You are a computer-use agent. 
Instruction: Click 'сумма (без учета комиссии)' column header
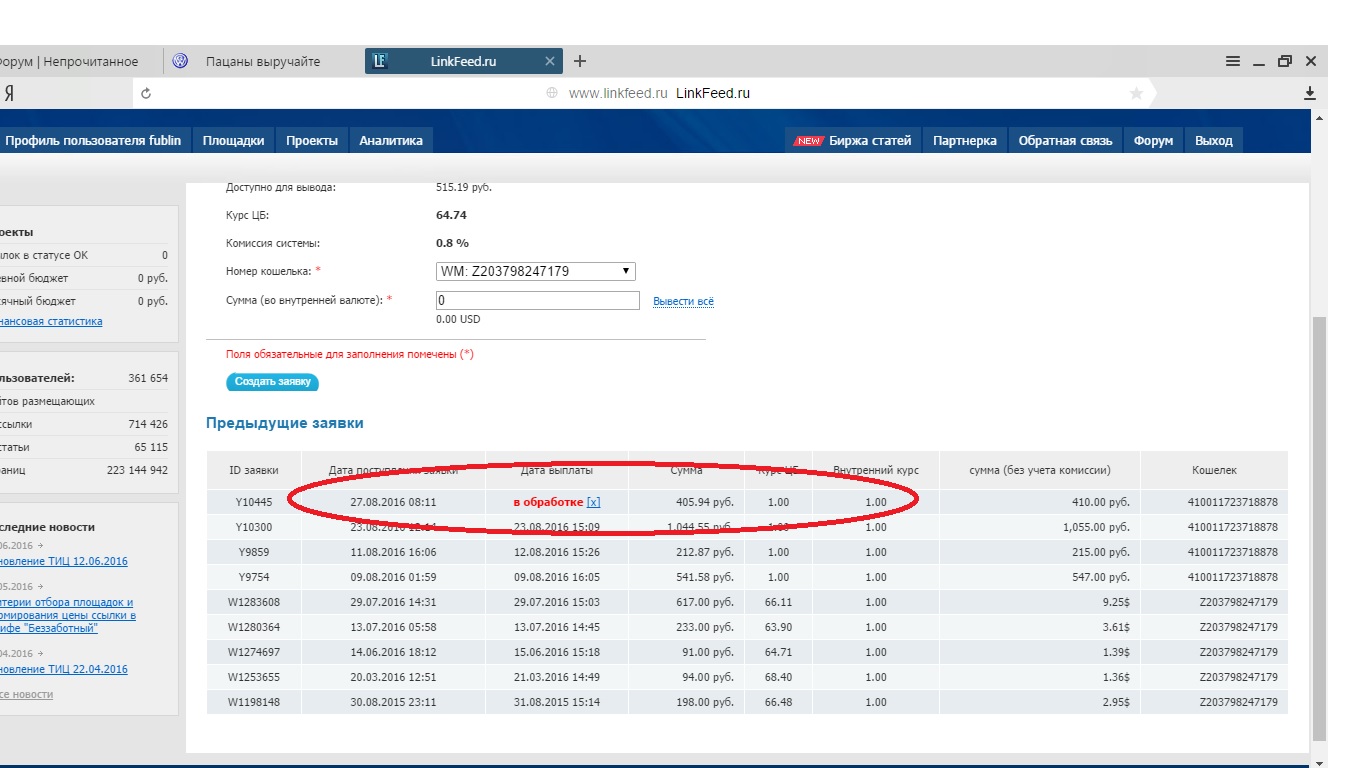tap(1040, 470)
